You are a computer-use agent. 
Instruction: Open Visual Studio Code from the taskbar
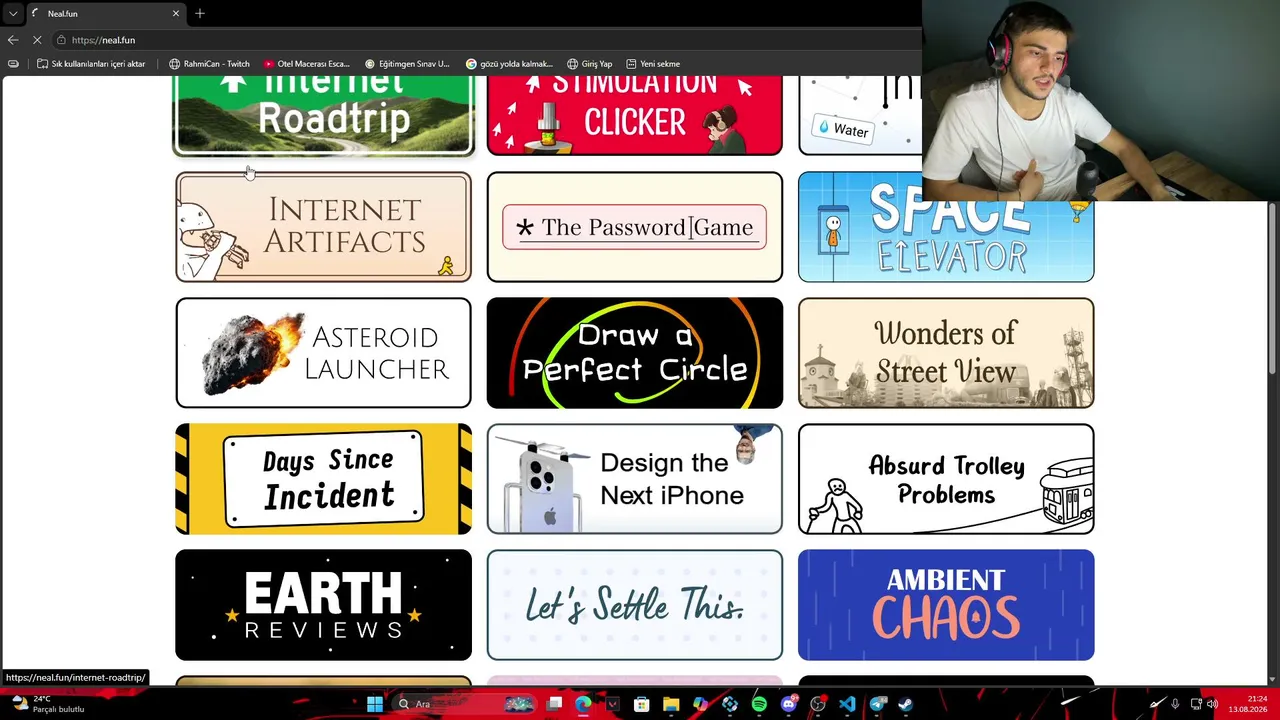click(x=847, y=704)
